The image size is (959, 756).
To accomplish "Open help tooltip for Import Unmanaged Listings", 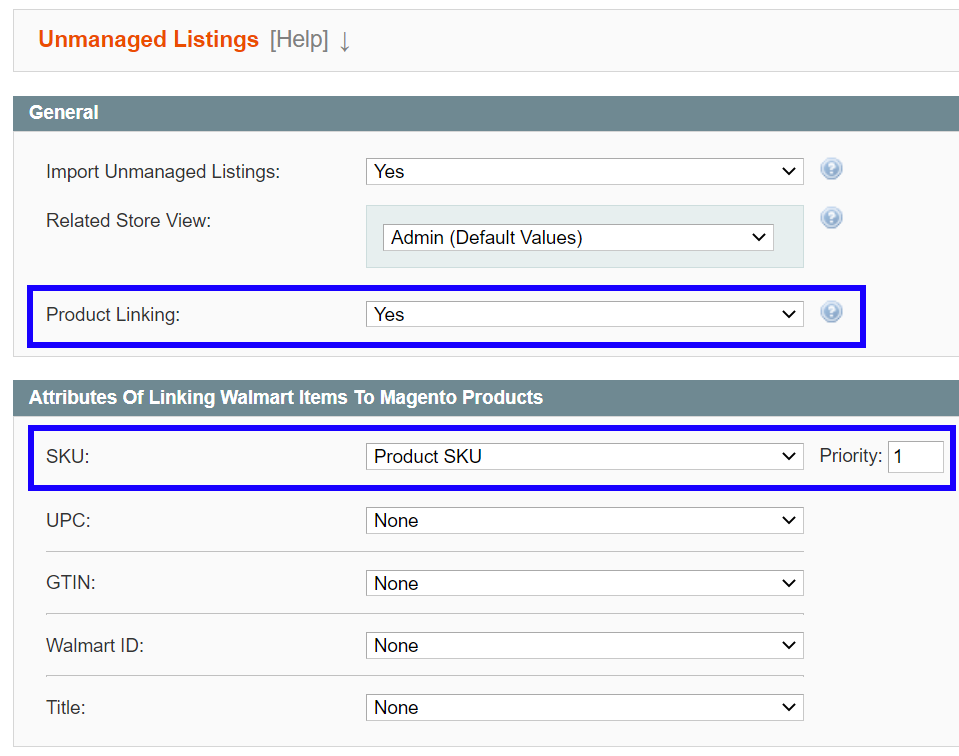I will point(831,168).
